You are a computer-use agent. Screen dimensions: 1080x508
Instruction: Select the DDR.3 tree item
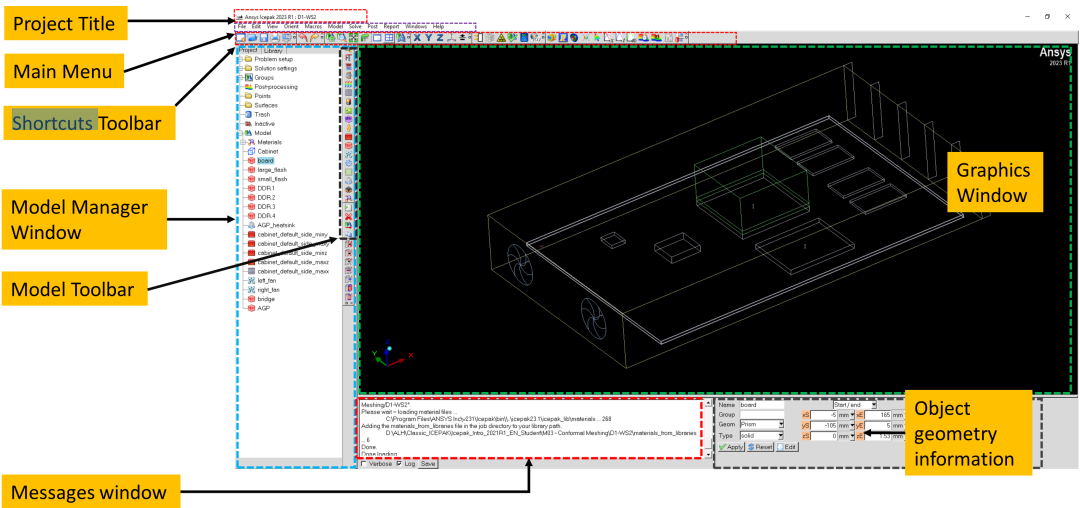click(266, 207)
